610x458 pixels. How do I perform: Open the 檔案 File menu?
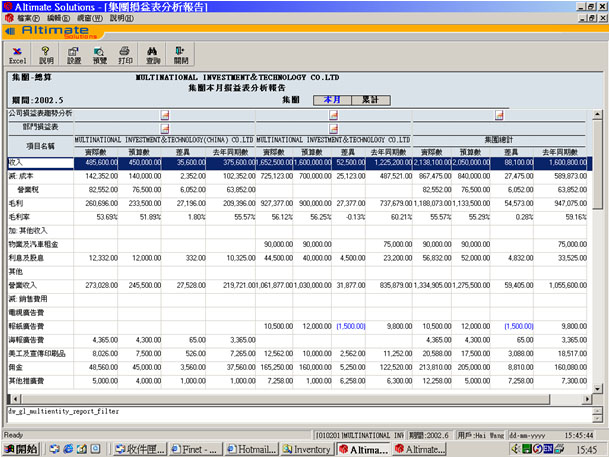(x=29, y=18)
